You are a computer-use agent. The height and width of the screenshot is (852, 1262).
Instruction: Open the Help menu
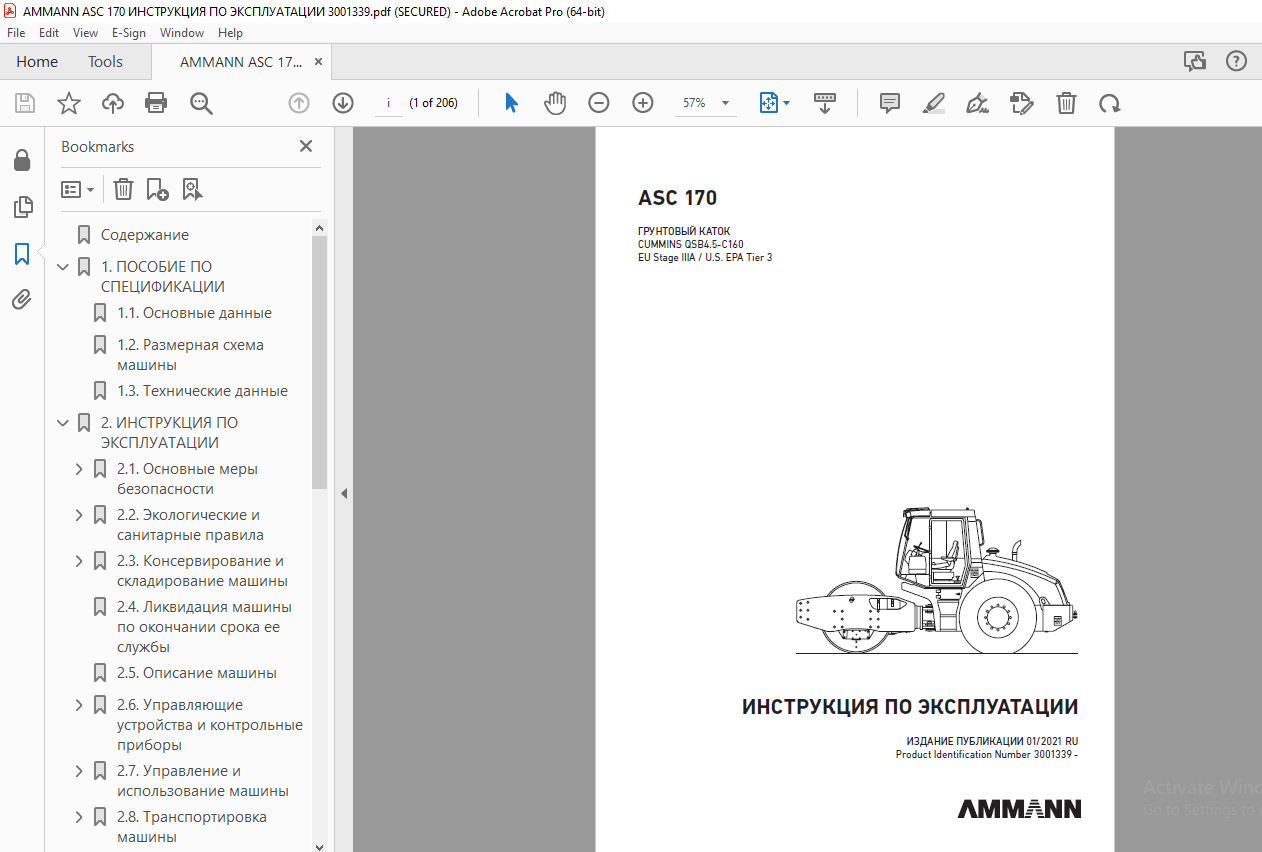point(230,33)
